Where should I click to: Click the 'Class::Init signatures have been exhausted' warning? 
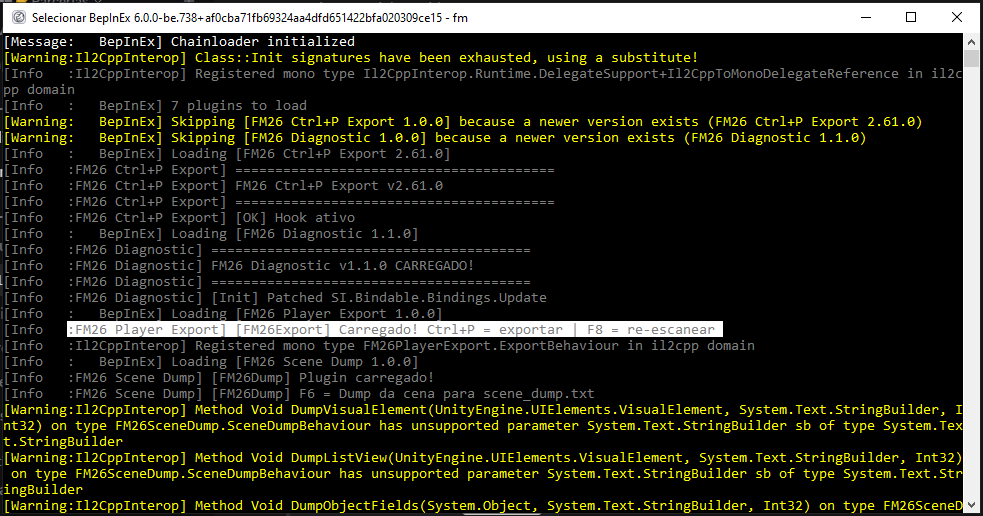pyautogui.click(x=351, y=58)
